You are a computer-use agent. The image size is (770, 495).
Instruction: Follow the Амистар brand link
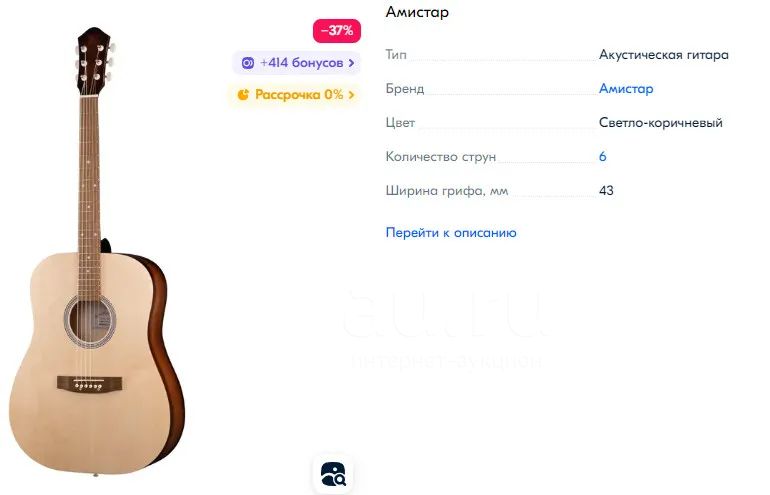click(626, 88)
